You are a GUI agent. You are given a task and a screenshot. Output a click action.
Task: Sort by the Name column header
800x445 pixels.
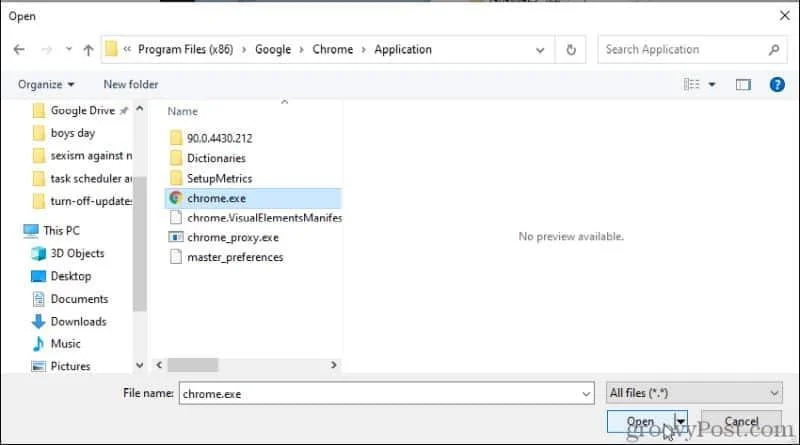[x=183, y=111]
